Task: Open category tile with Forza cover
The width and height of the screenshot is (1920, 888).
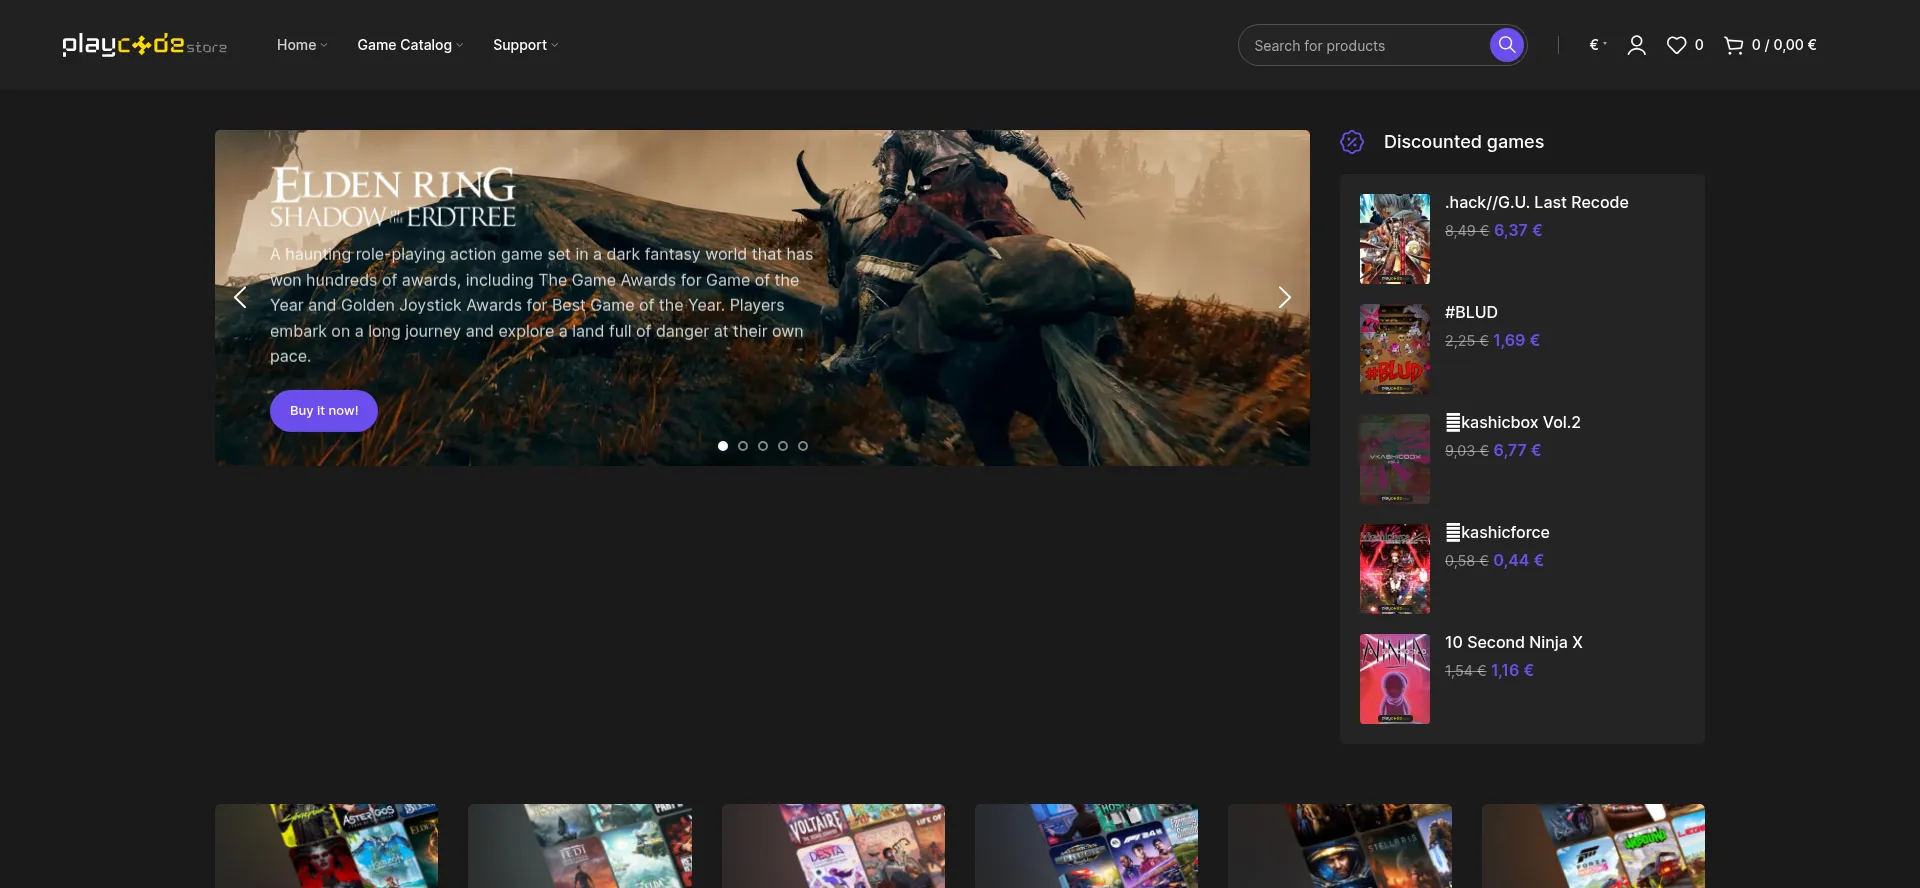Action: [x=1593, y=846]
